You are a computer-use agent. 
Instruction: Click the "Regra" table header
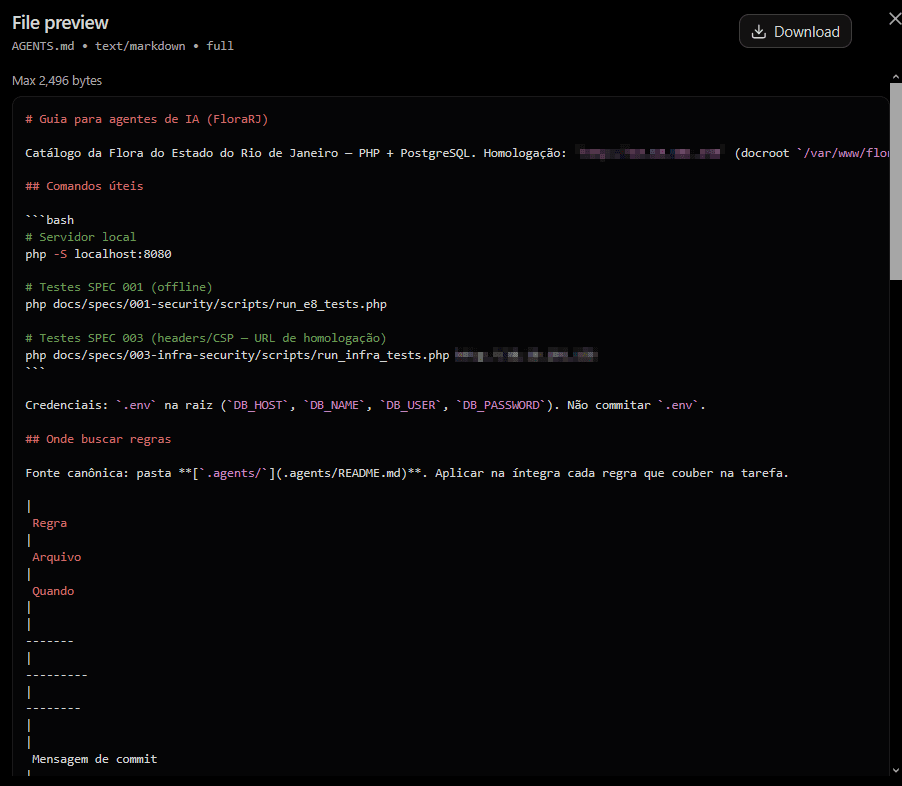[49, 524]
